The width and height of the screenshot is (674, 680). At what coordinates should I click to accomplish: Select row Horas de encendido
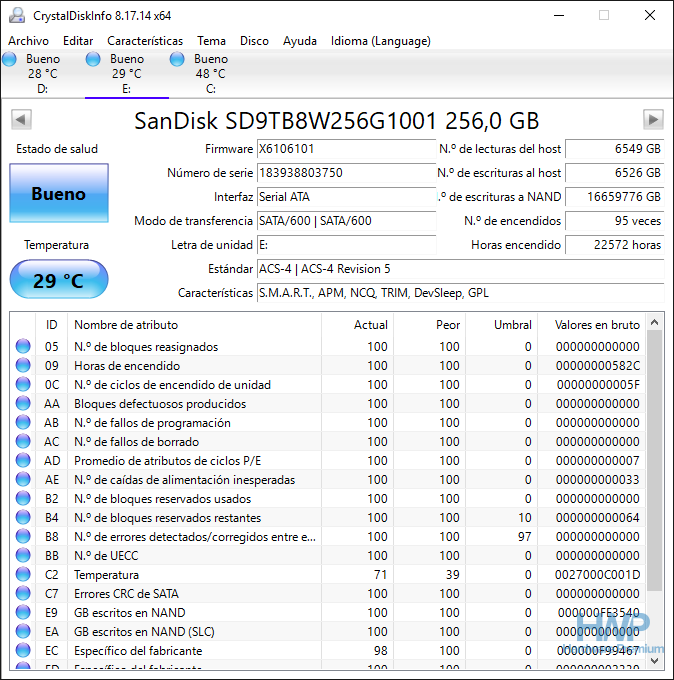[328, 366]
